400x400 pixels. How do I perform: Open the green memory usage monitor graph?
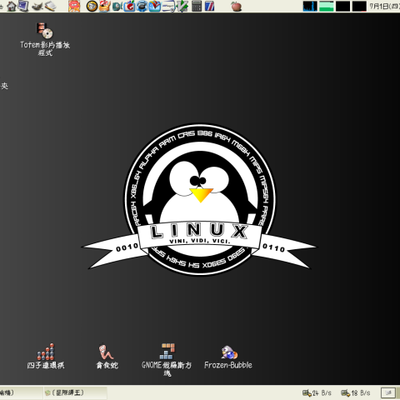coord(327,6)
